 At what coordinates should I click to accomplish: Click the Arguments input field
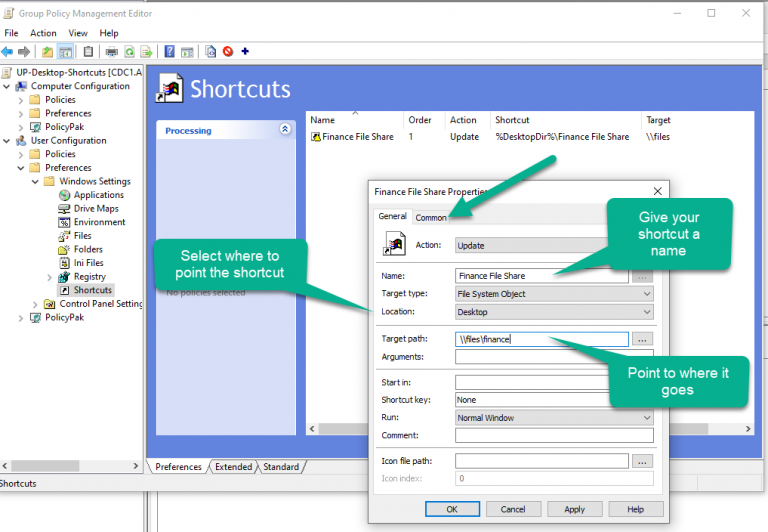pos(554,357)
